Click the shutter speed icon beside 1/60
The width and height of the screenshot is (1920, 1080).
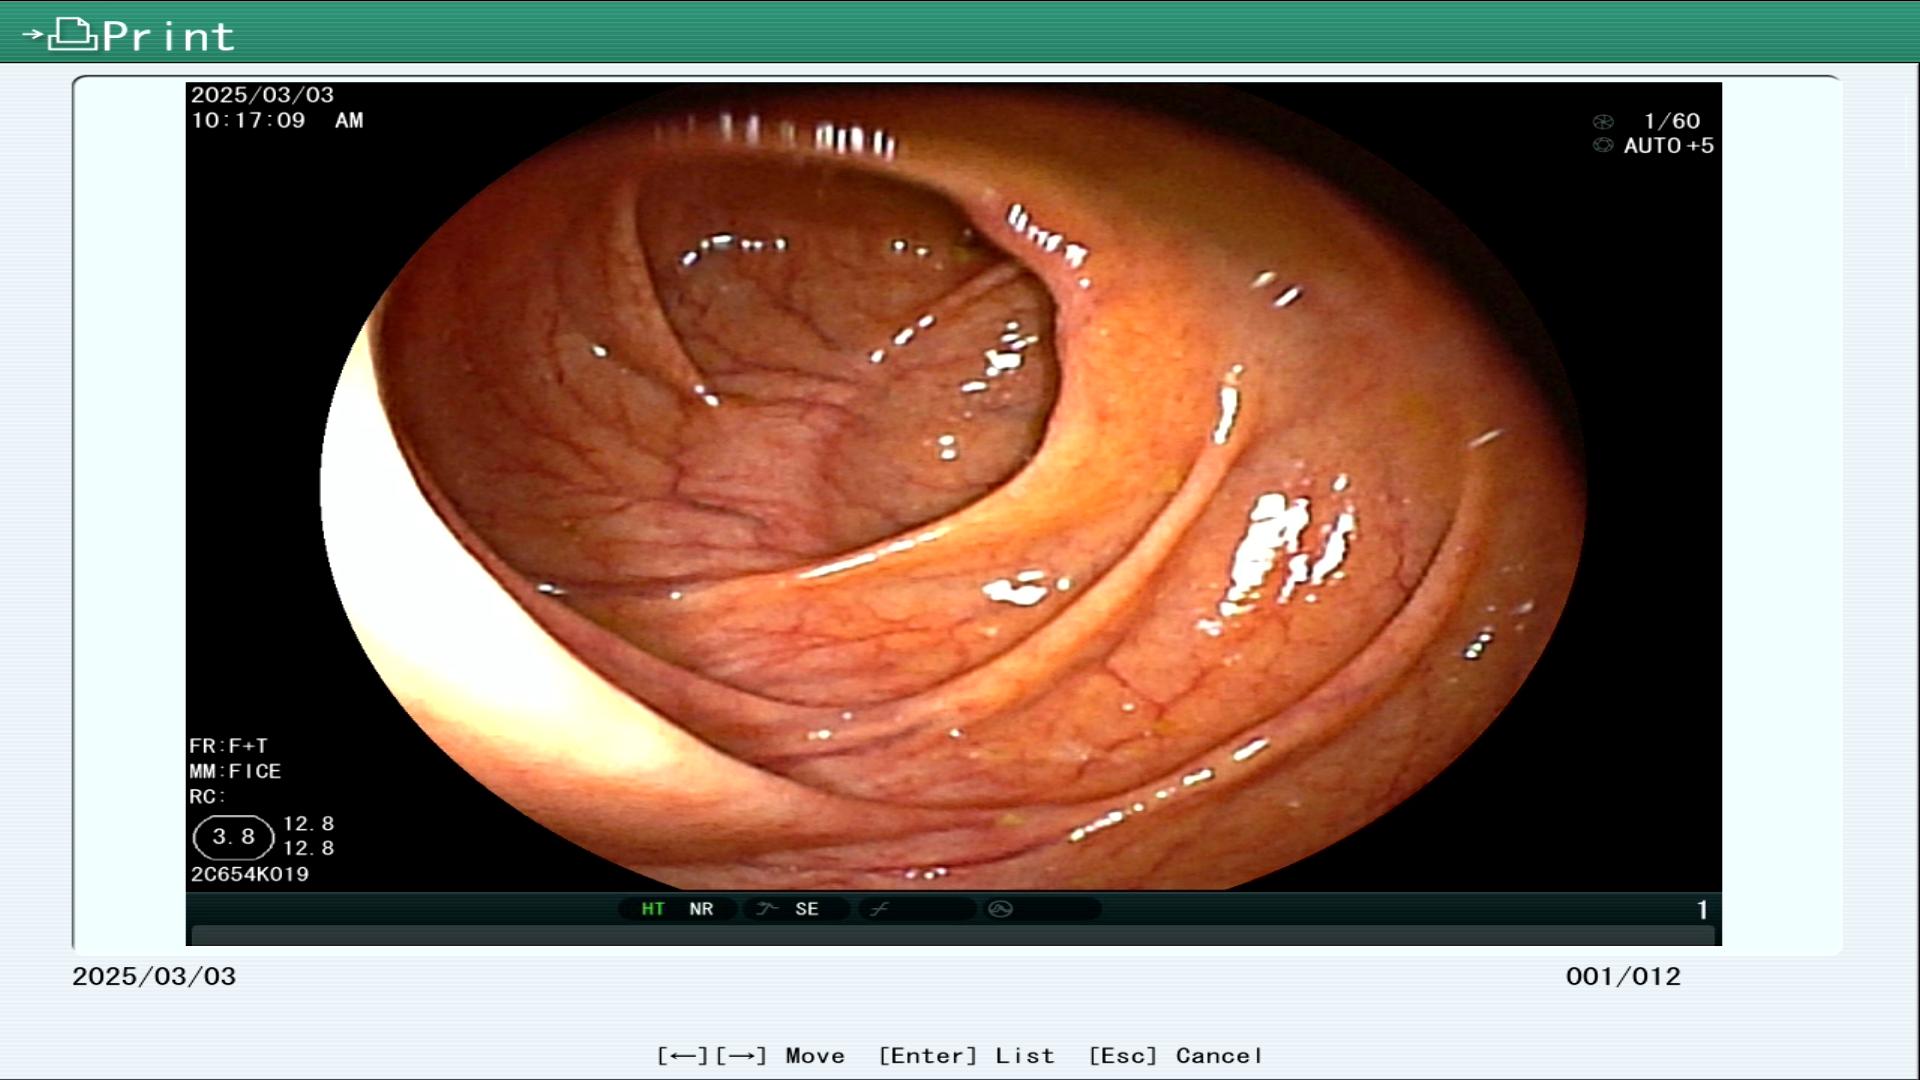tap(1603, 122)
